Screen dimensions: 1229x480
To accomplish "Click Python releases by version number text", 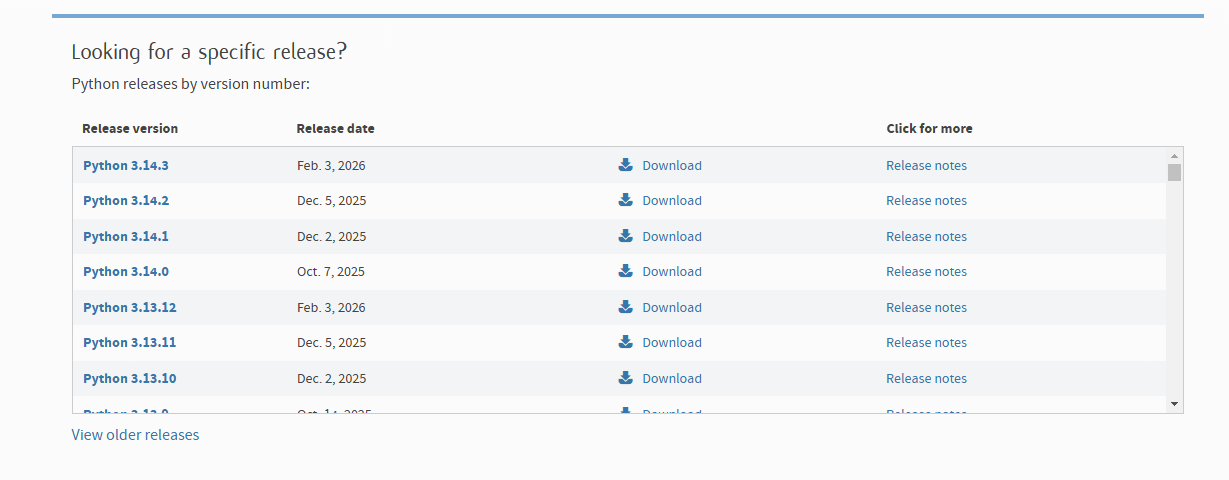I will tap(191, 84).
